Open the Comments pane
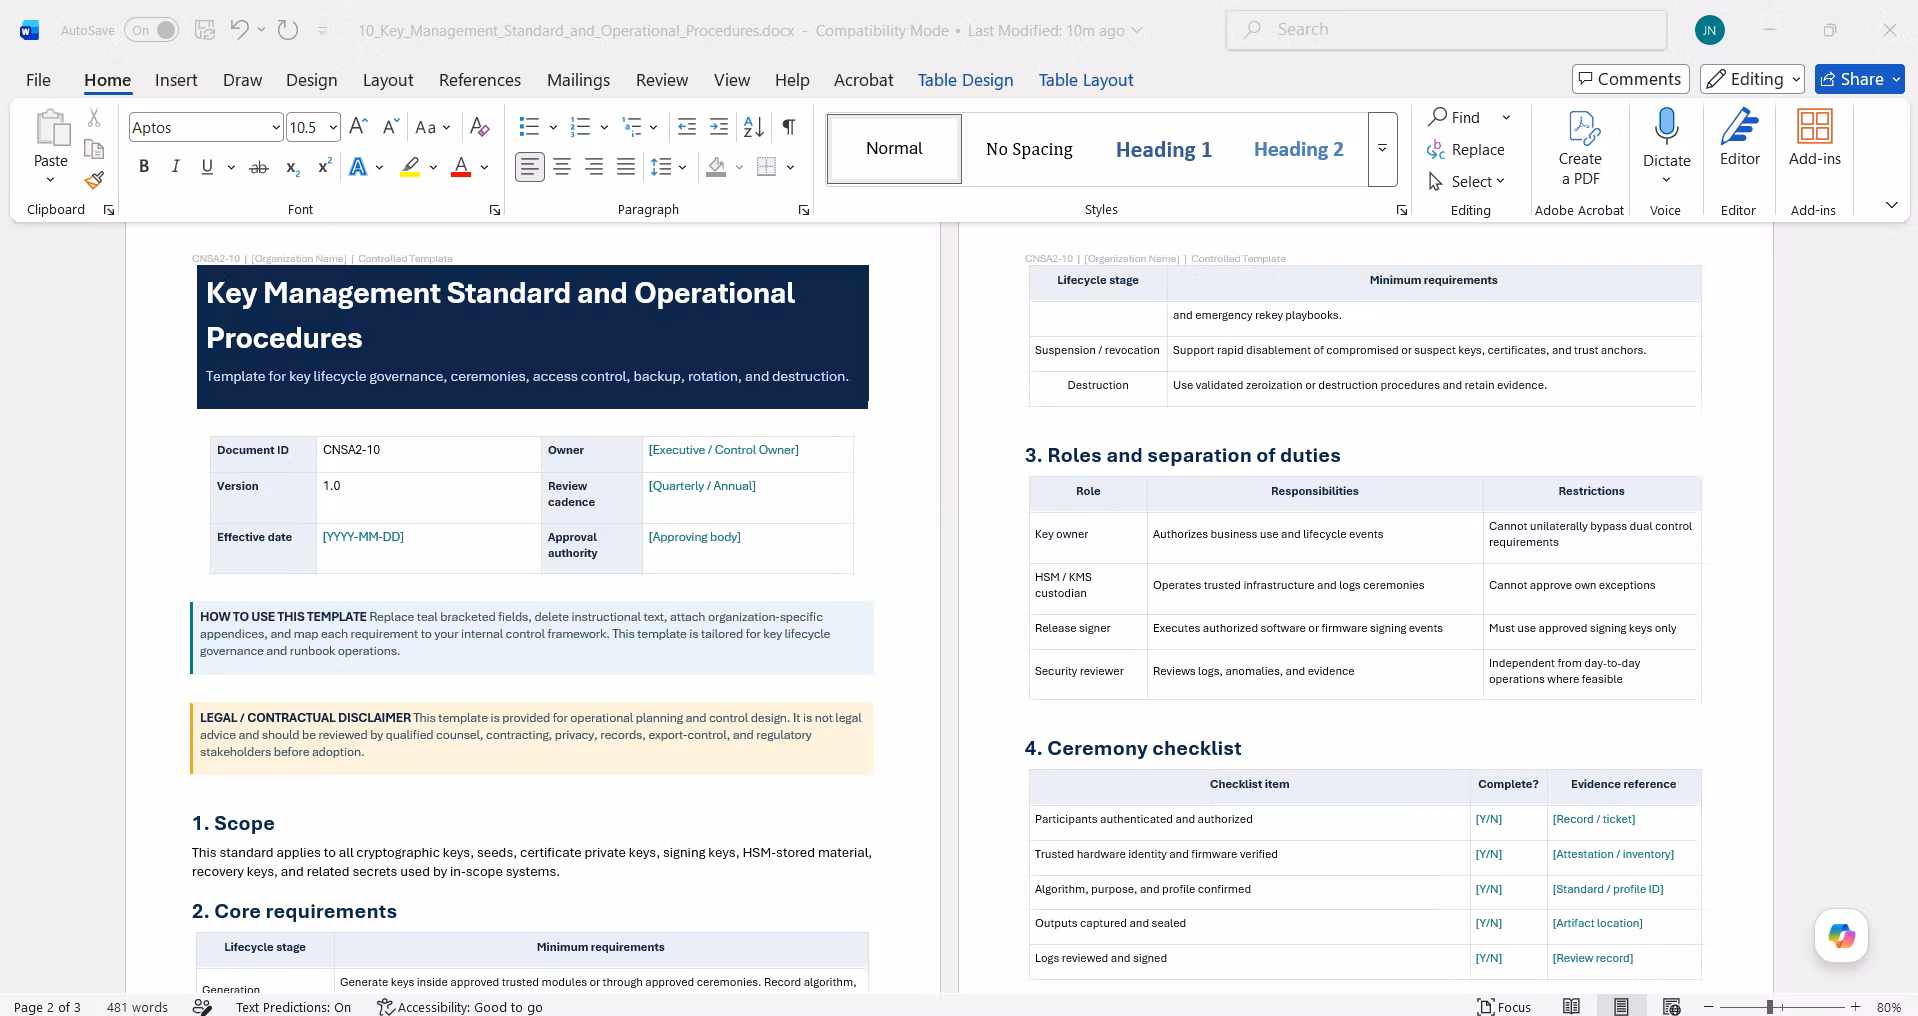 point(1631,79)
